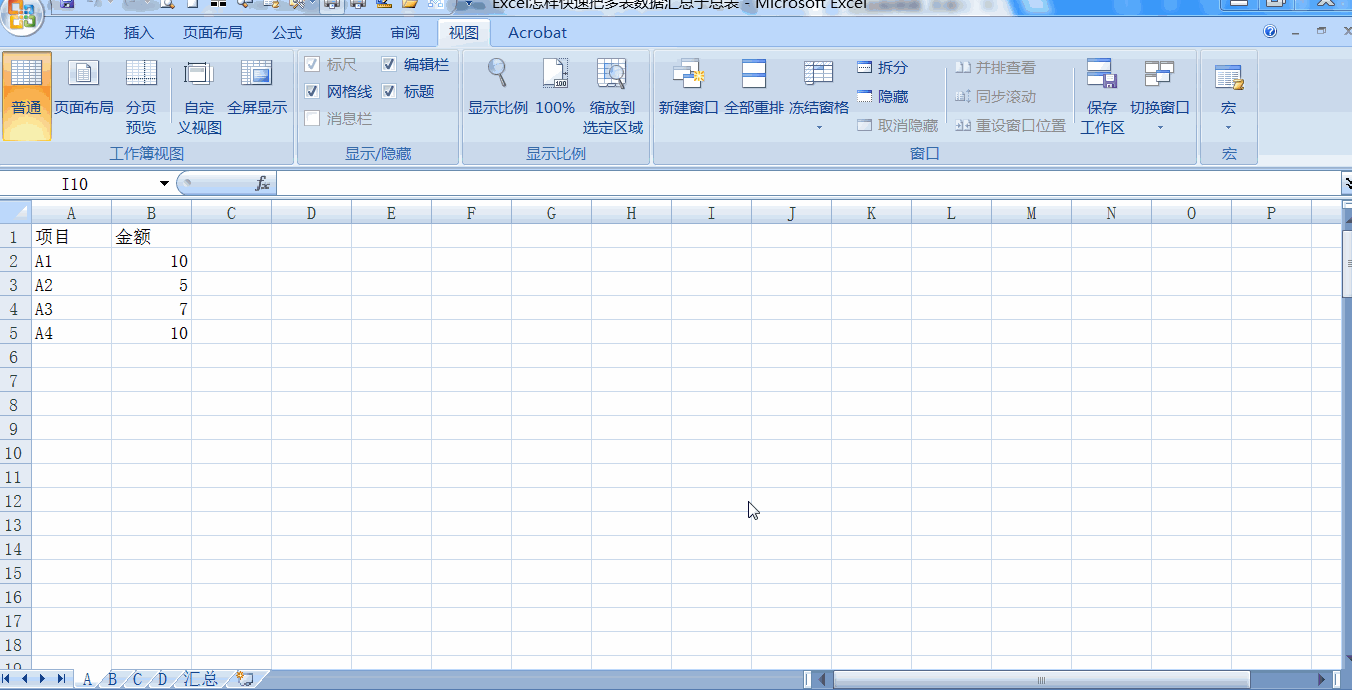The height and width of the screenshot is (690, 1352).
Task: Expand the formula bar
Action: point(1346,184)
